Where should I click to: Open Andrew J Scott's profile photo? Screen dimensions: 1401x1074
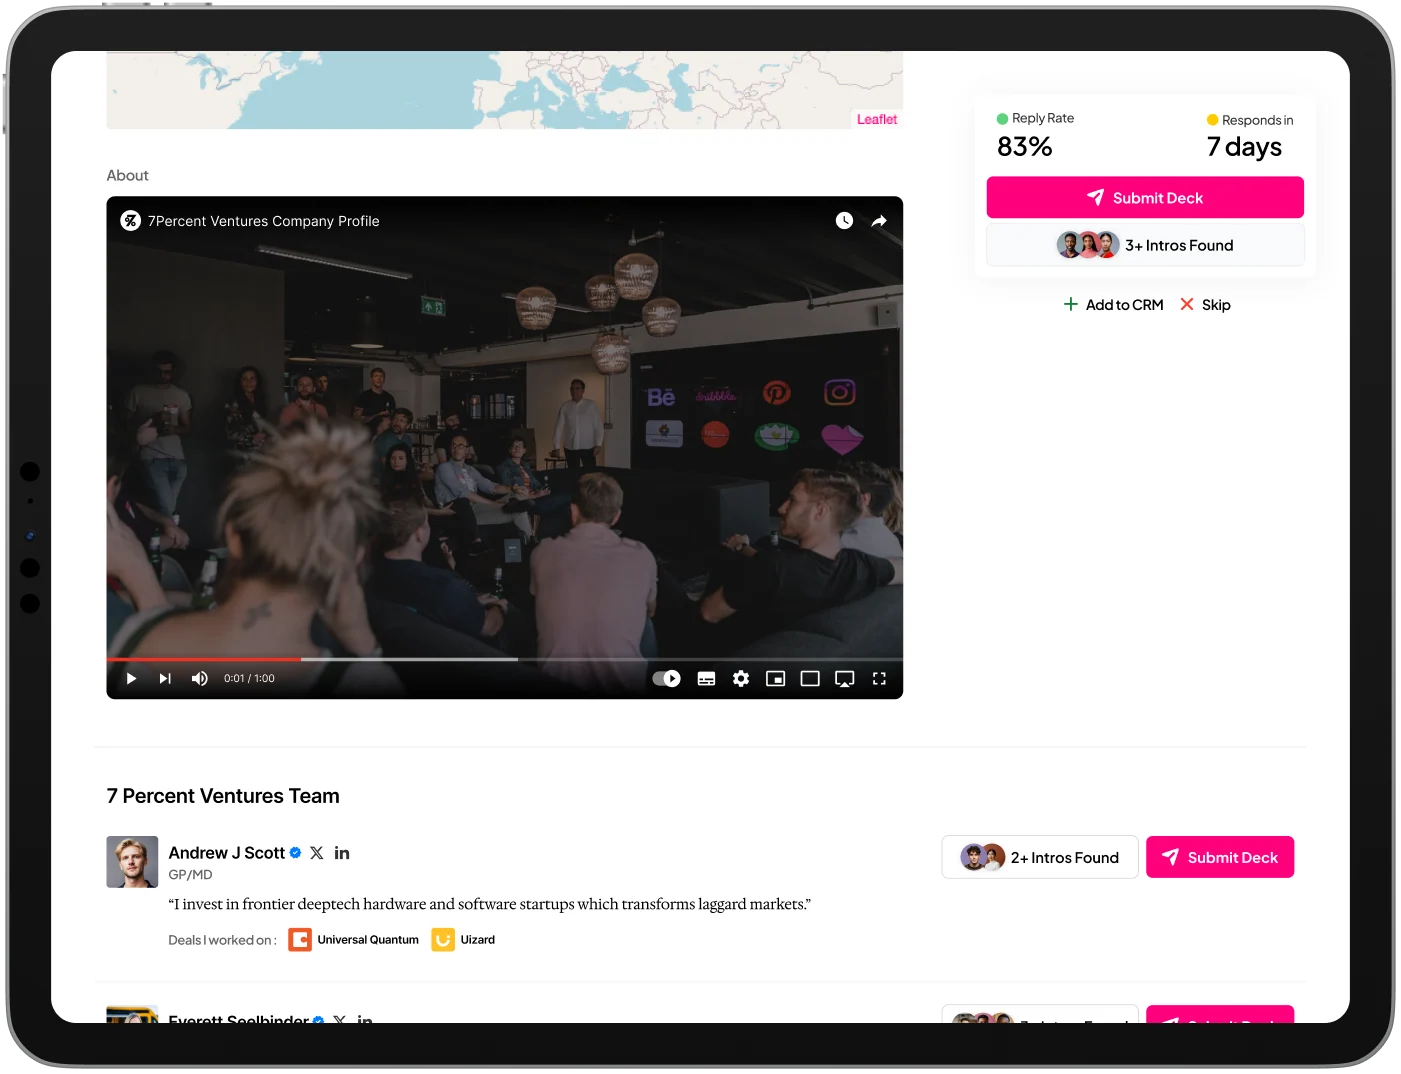click(132, 862)
